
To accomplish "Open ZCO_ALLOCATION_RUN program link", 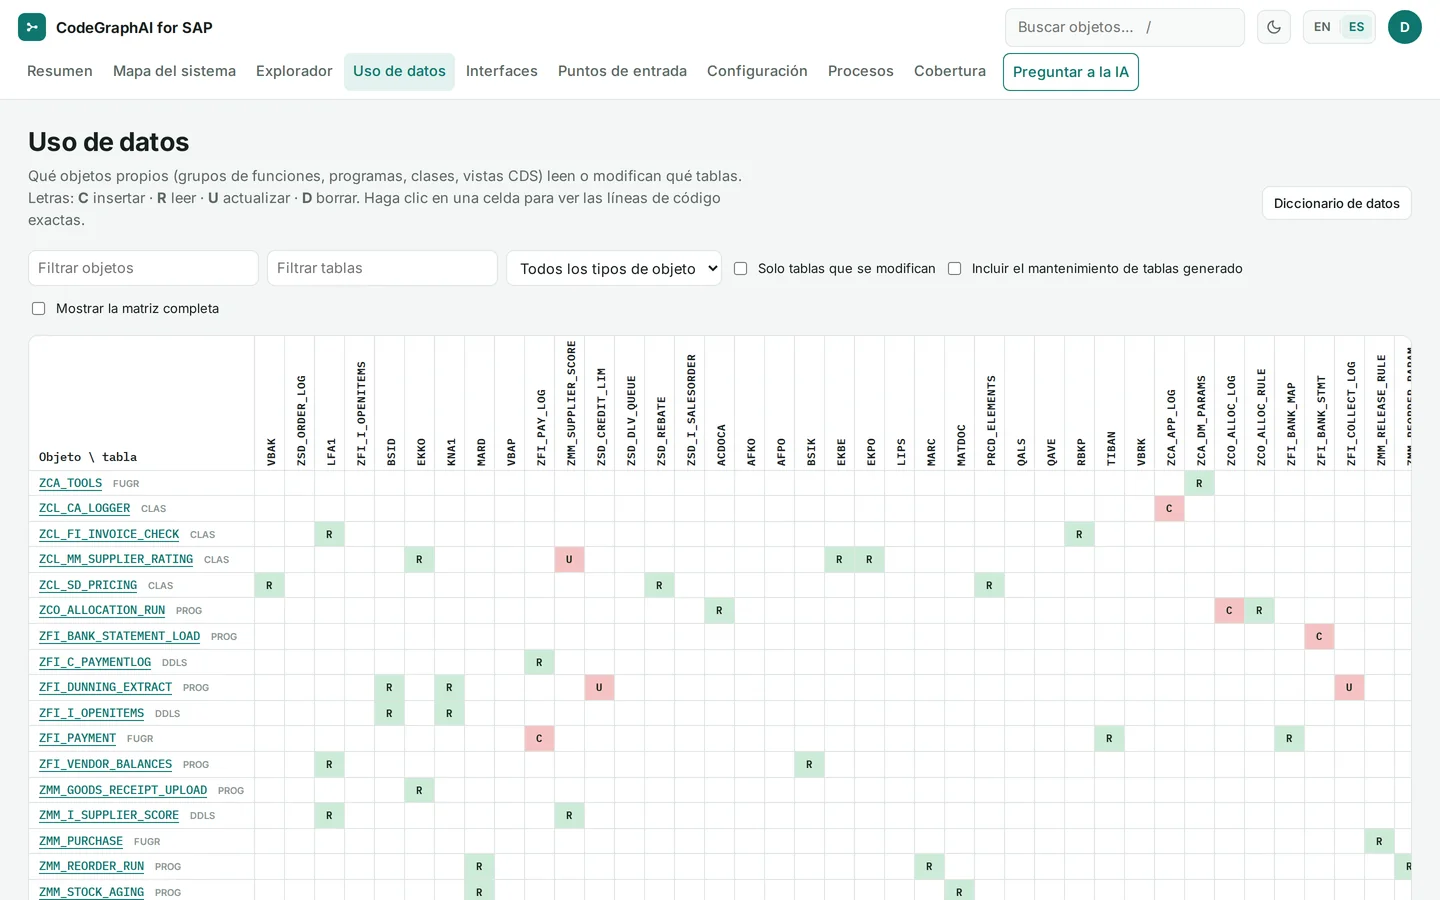I will (102, 610).
